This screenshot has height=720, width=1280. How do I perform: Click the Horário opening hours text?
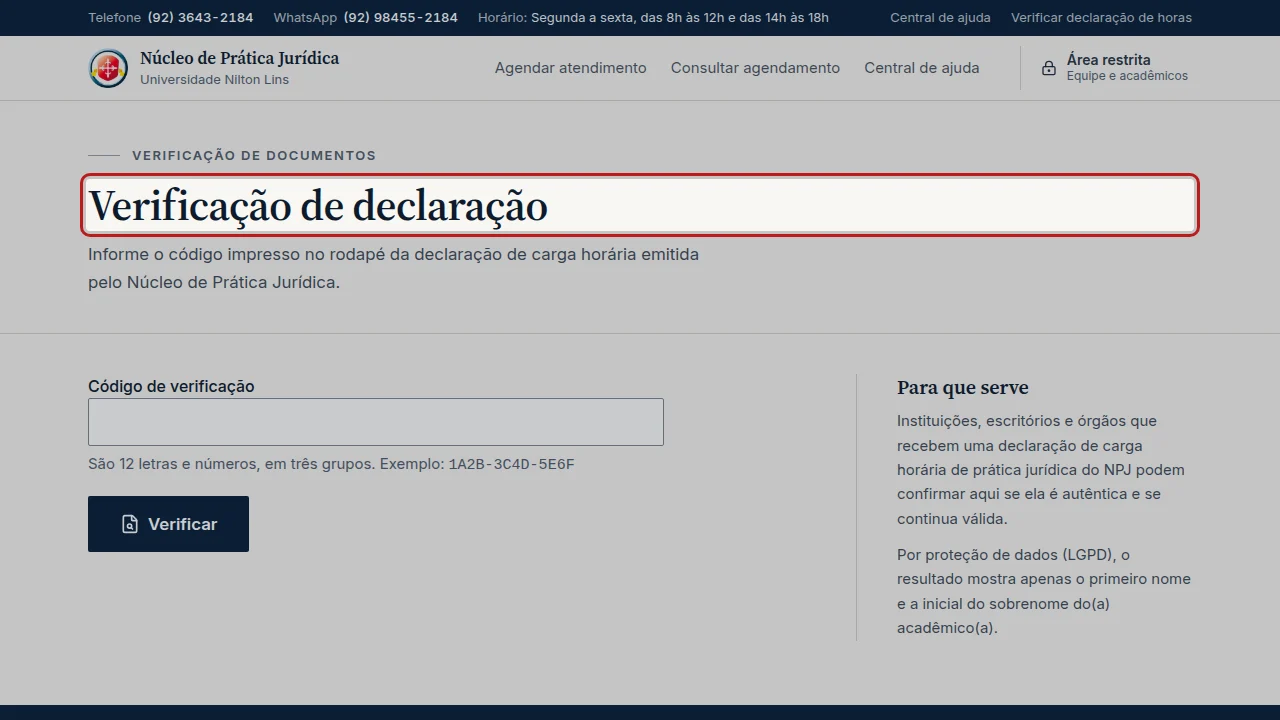(x=653, y=18)
